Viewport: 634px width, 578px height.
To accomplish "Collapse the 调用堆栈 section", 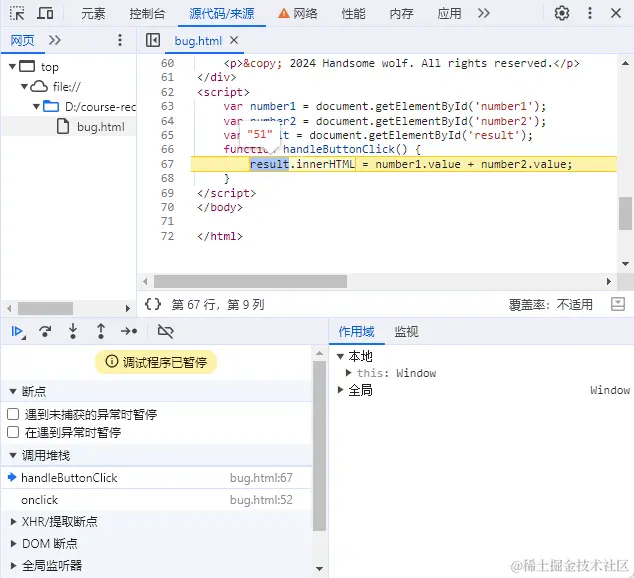I will (x=13, y=456).
